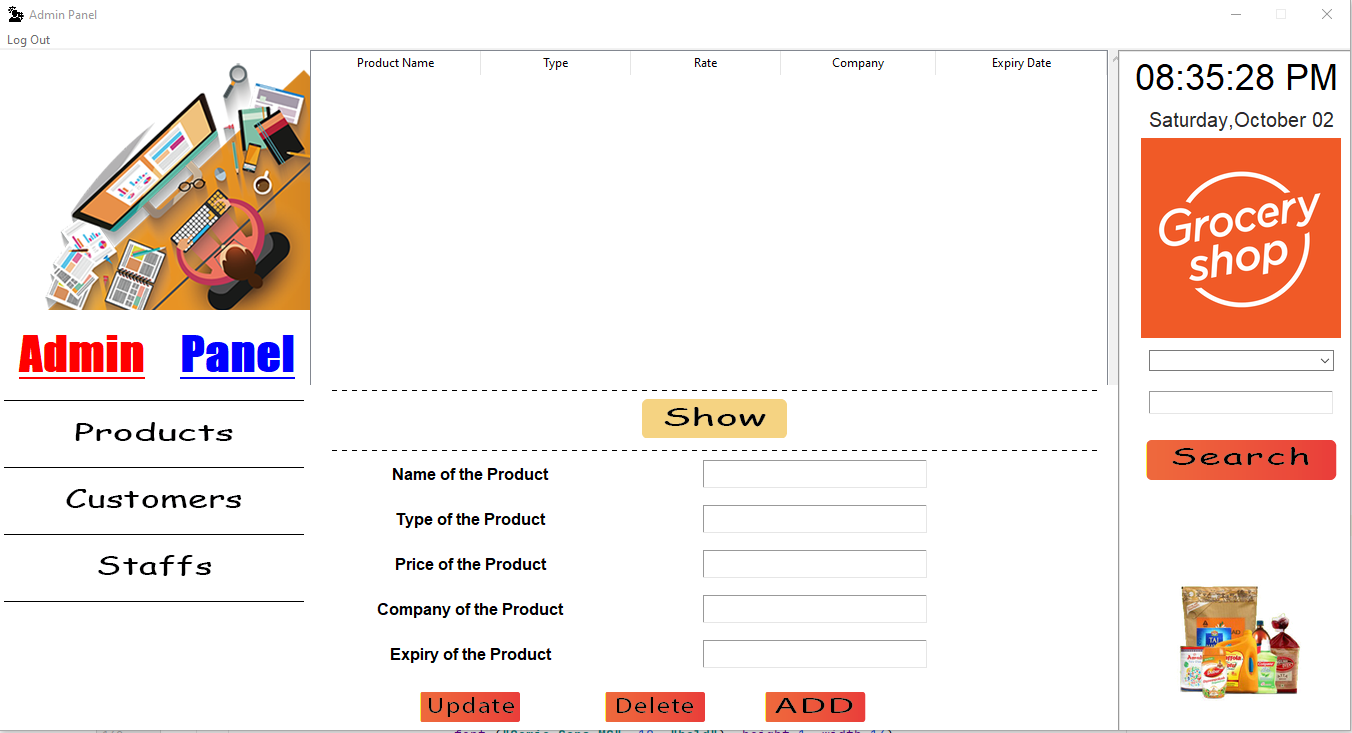Focus the Type of the Product field

[815, 519]
